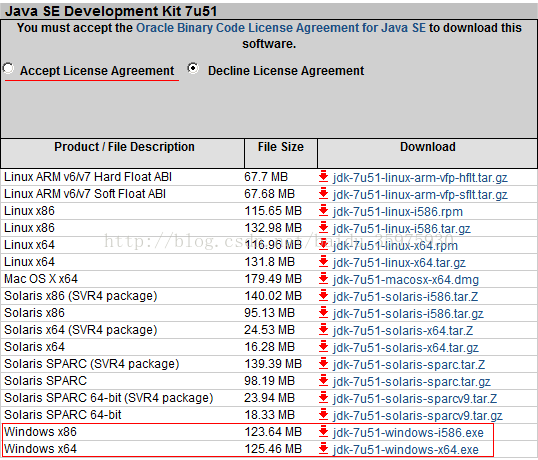
Task: Download jdk-7u51-linux-arm-vfp-sflt.tar.gz link
Action: (420, 195)
